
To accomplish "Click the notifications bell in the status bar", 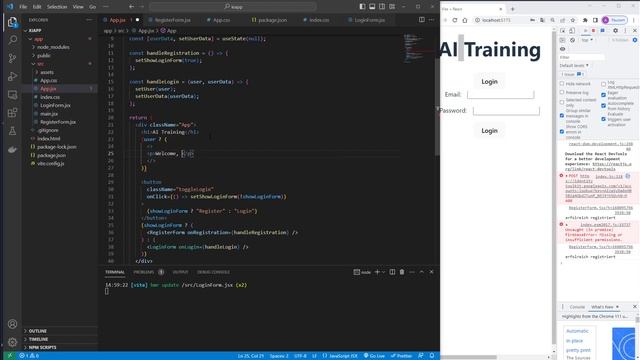I will tap(431, 356).
